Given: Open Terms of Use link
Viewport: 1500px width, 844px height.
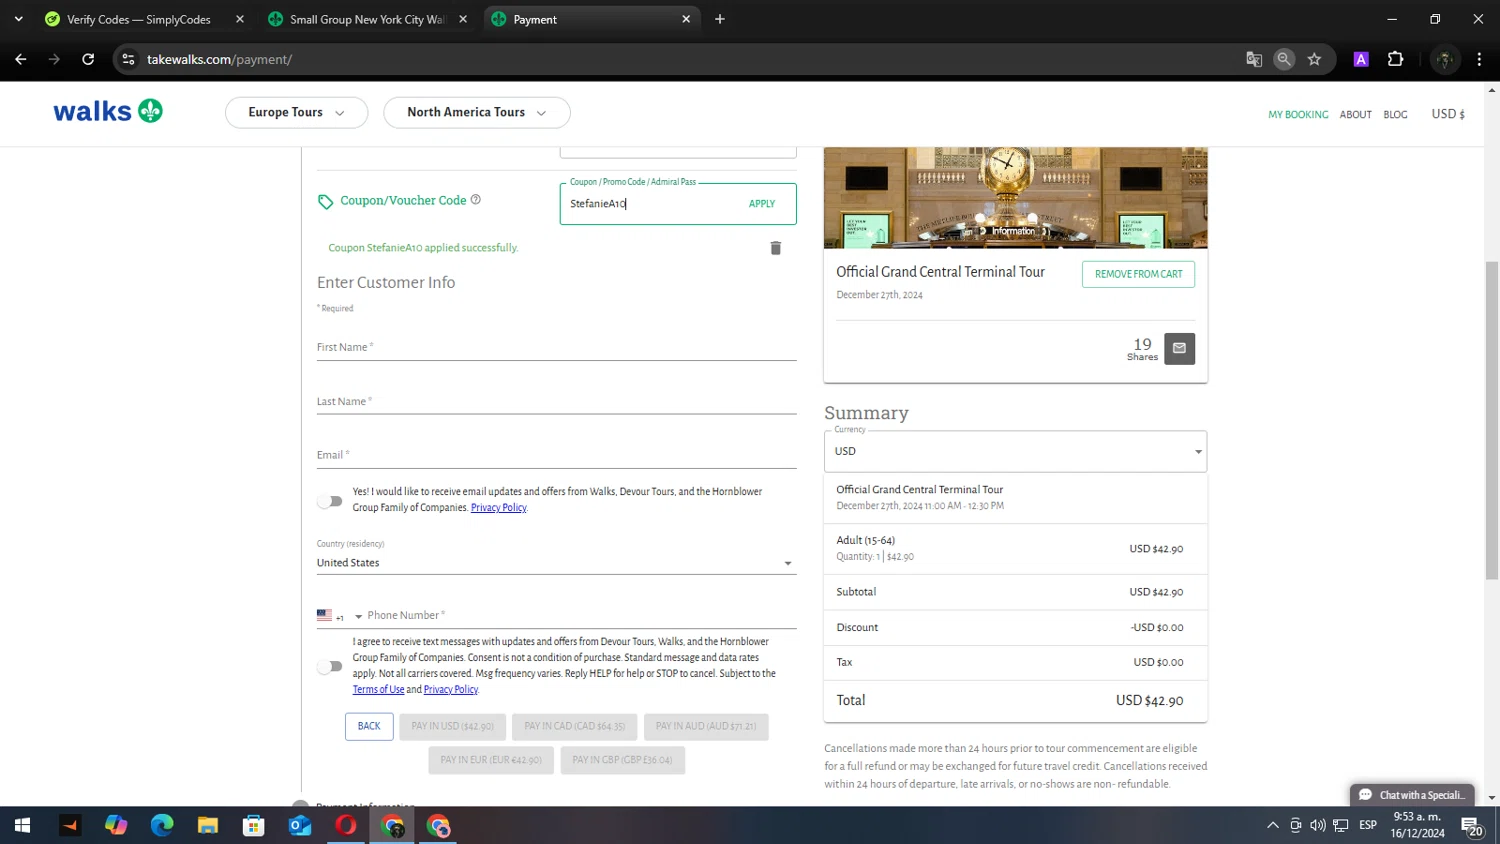Looking at the screenshot, I should tap(378, 690).
